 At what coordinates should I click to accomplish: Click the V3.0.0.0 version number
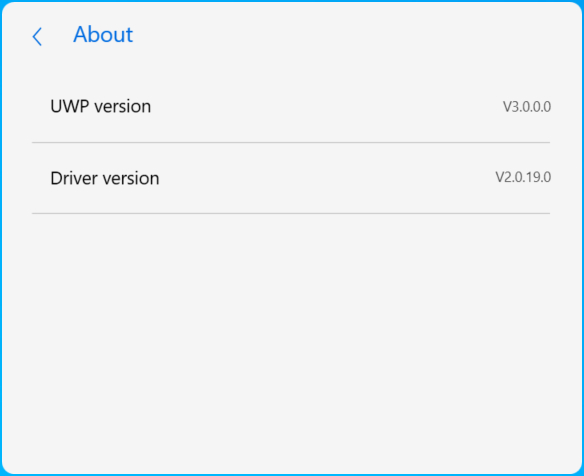527,107
